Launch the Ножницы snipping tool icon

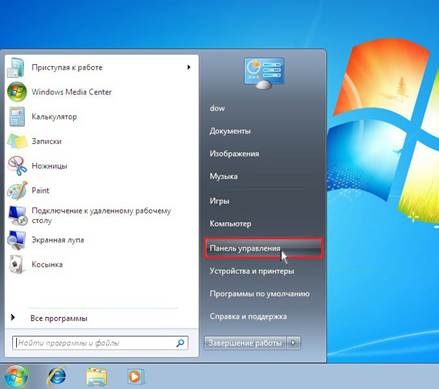pyautogui.click(x=17, y=166)
